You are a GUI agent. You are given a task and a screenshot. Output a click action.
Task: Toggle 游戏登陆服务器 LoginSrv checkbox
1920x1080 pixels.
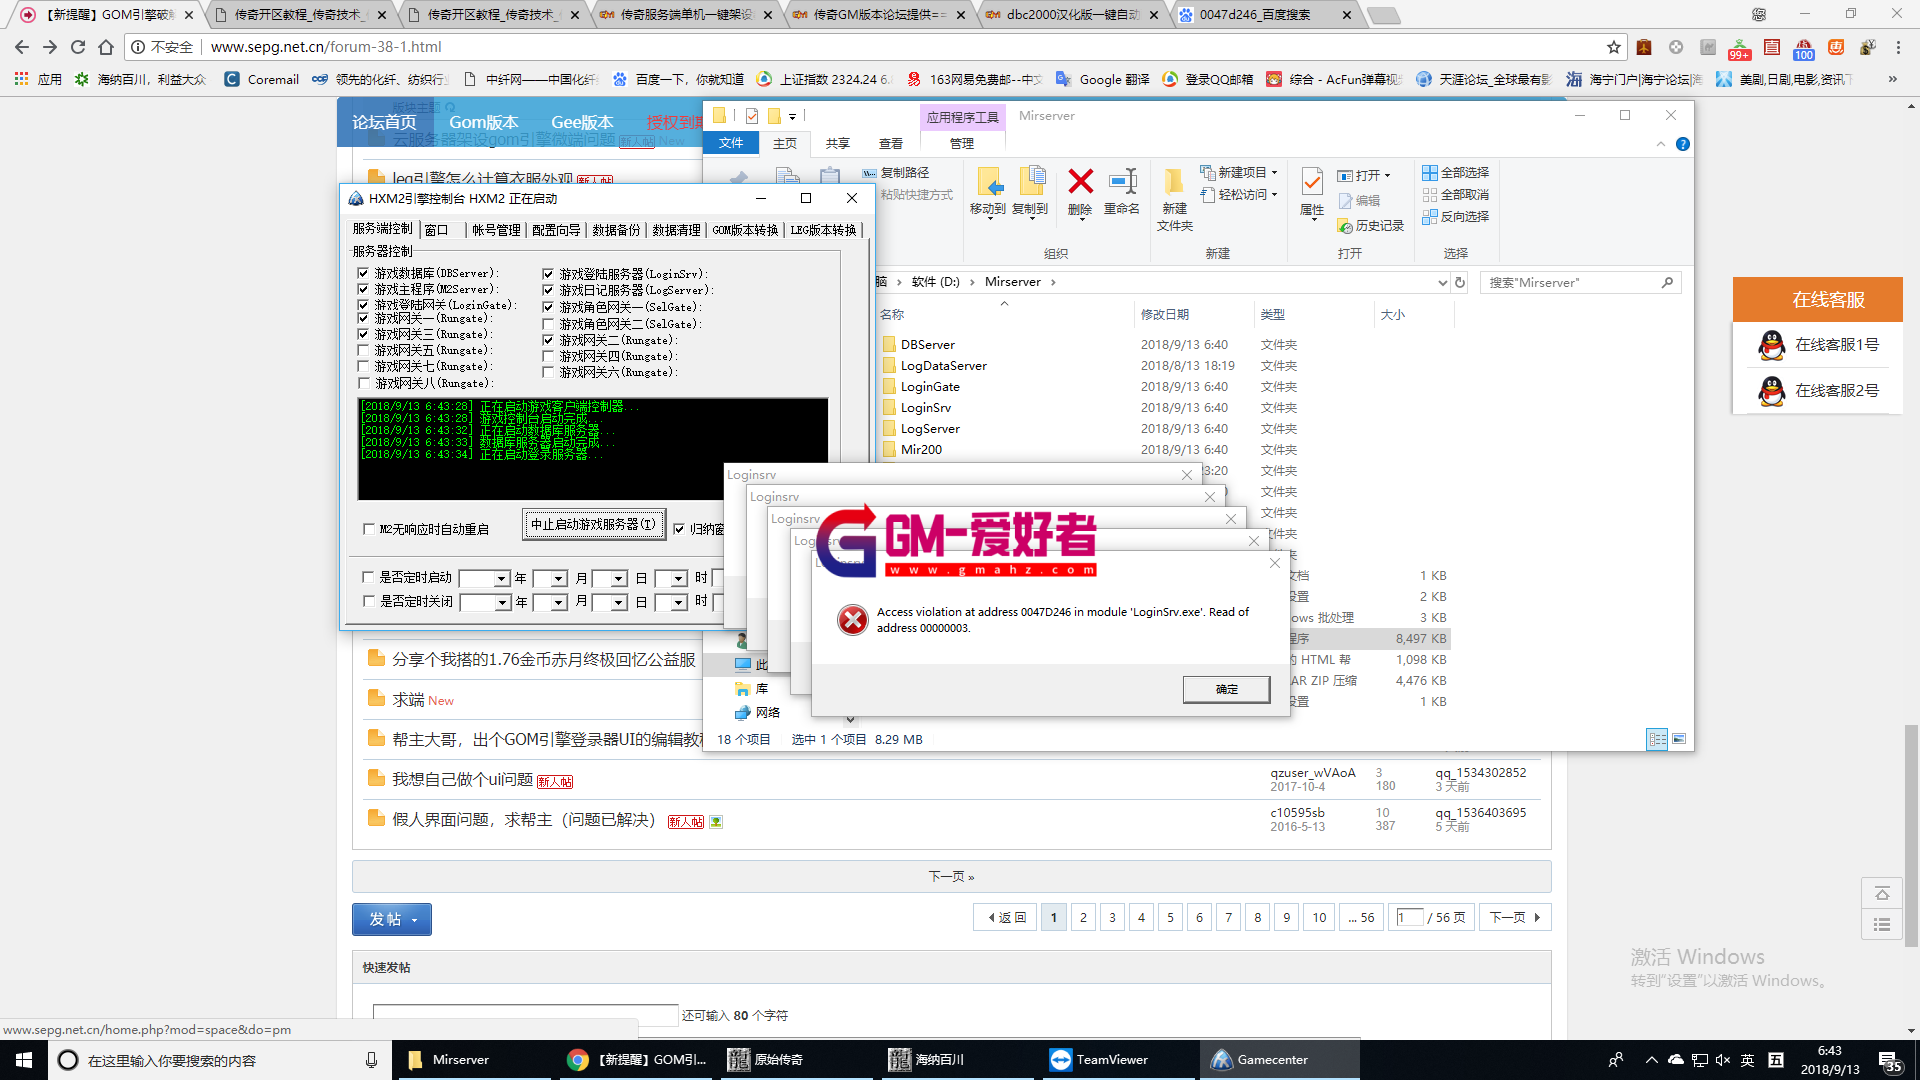click(547, 272)
